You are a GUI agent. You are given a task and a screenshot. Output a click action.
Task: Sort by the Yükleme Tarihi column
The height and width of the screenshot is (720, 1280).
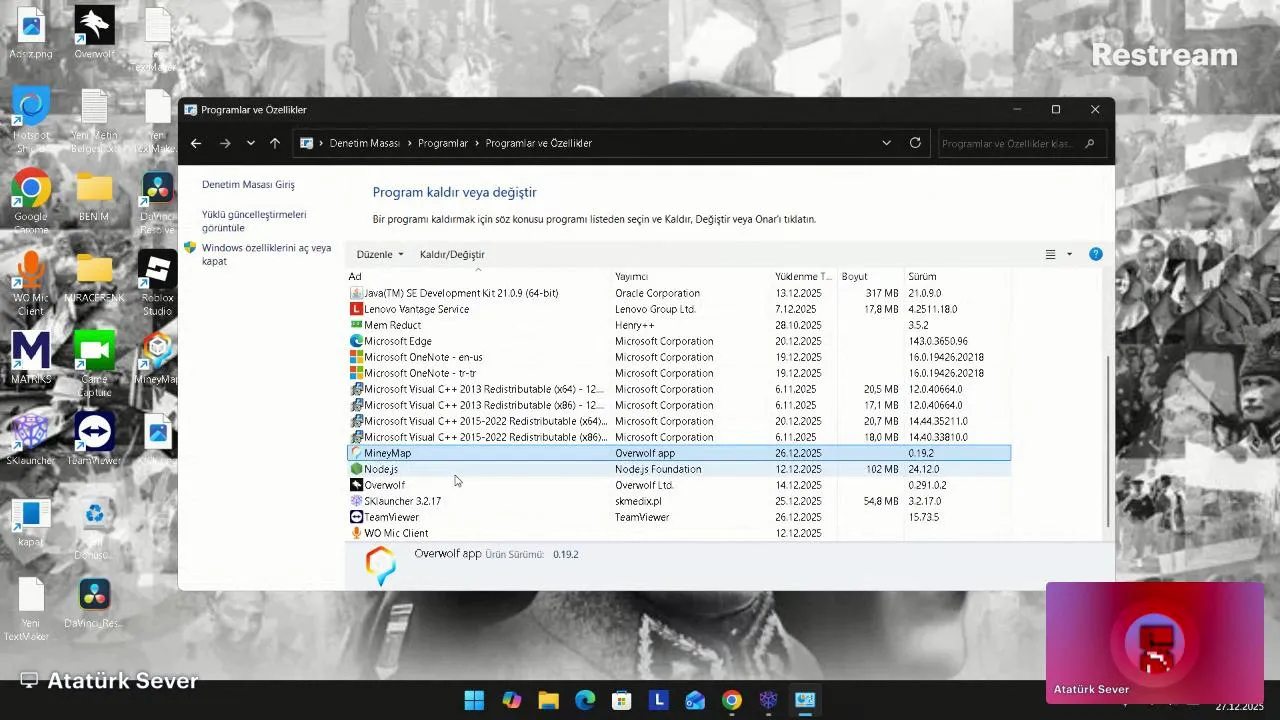(x=804, y=276)
